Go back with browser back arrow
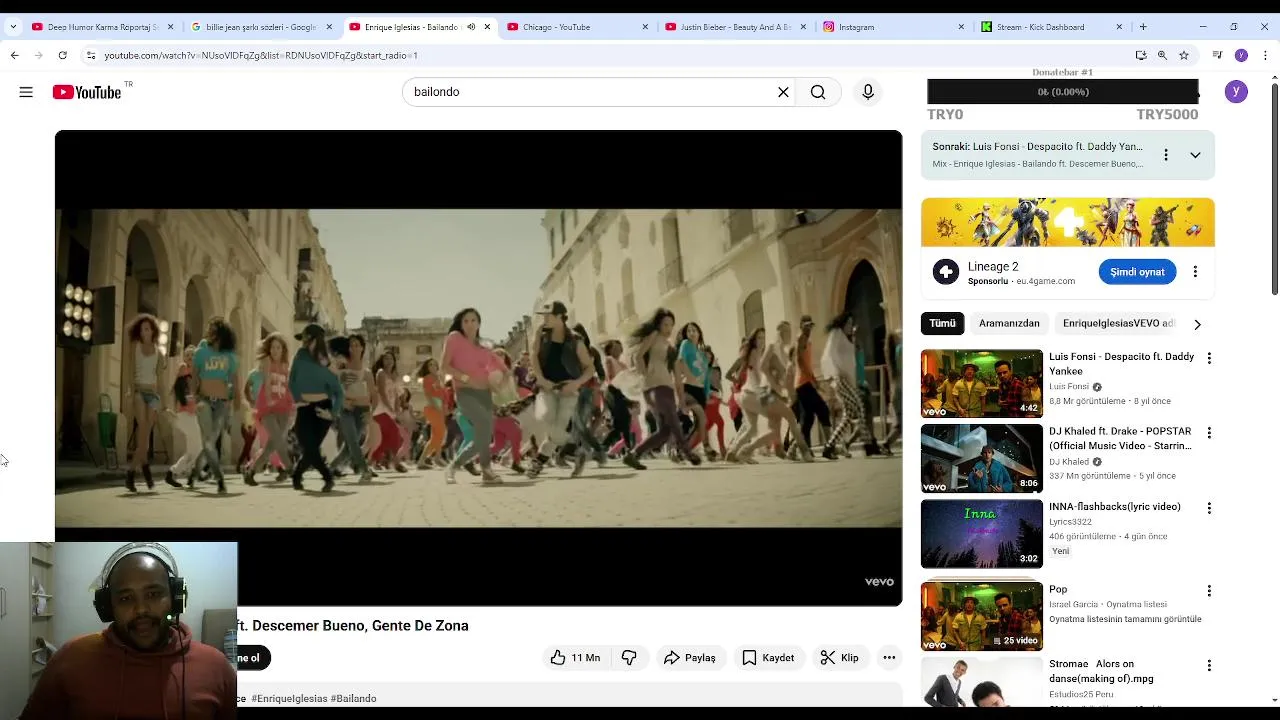Screen dimensions: 1280x720 click(x=15, y=55)
